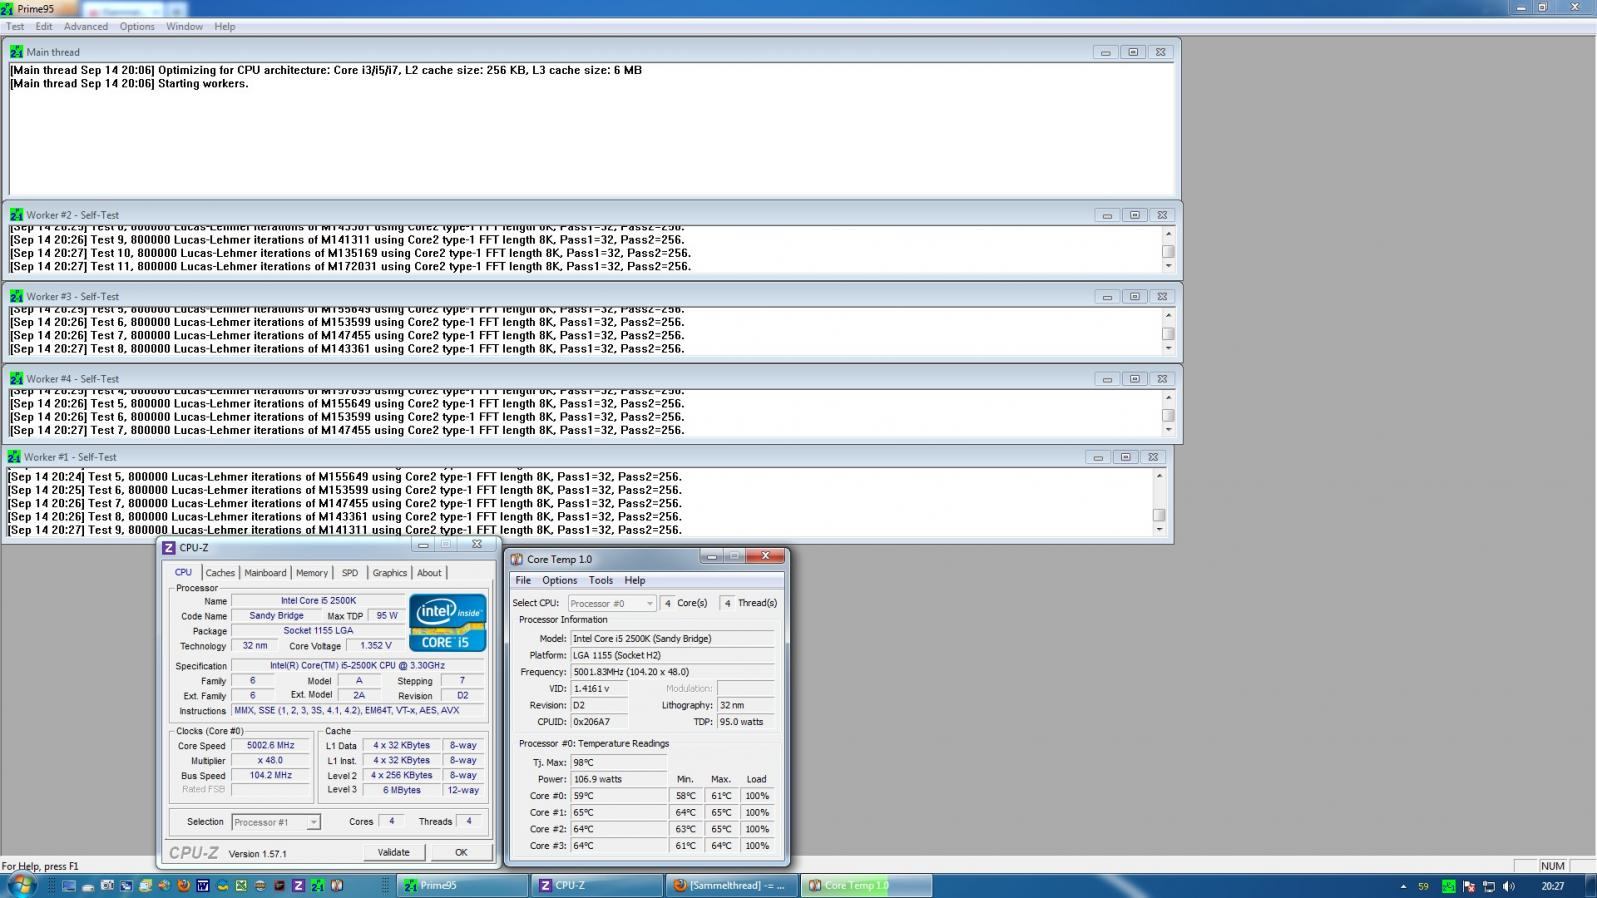Click the Core Voltage value 1.352 V
This screenshot has width=1597, height=898.
point(376,646)
